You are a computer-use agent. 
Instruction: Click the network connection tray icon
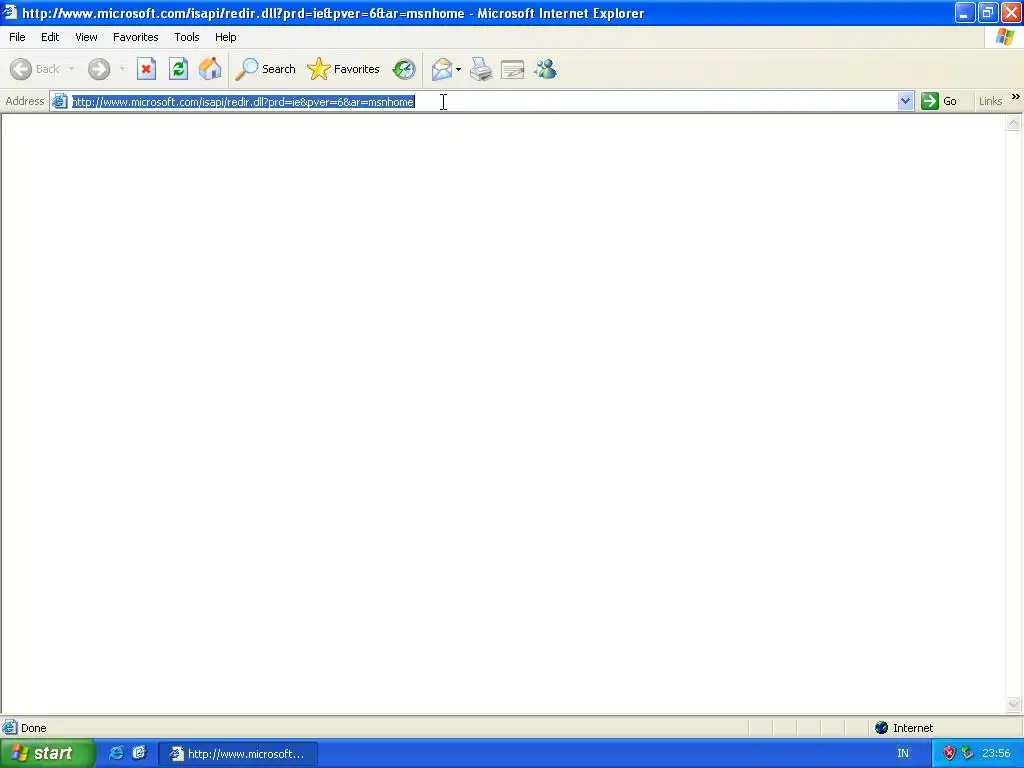point(967,753)
